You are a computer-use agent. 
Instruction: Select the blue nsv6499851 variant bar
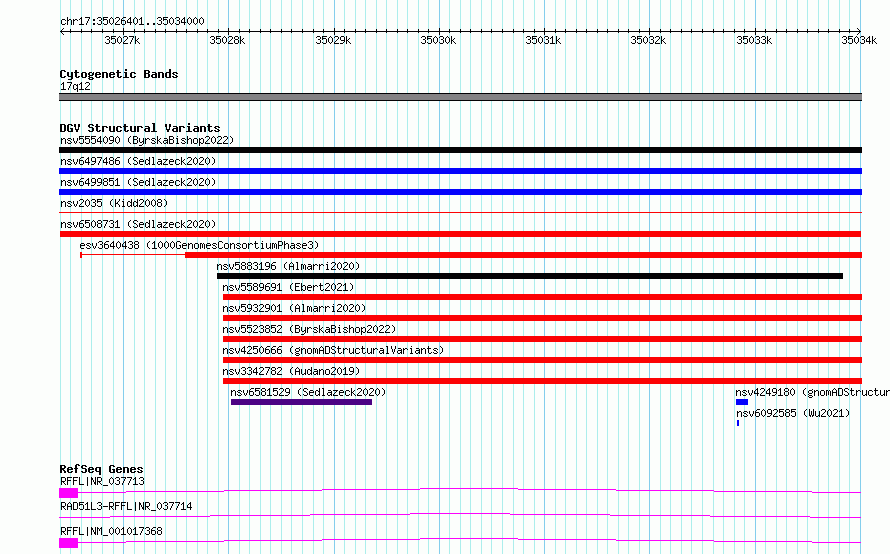coord(460,192)
